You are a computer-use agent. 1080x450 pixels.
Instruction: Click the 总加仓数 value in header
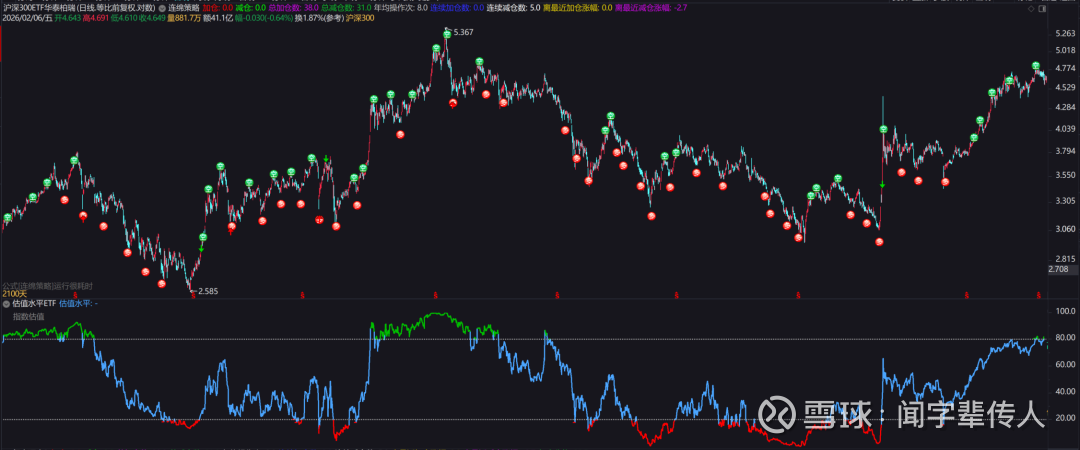click(311, 6)
